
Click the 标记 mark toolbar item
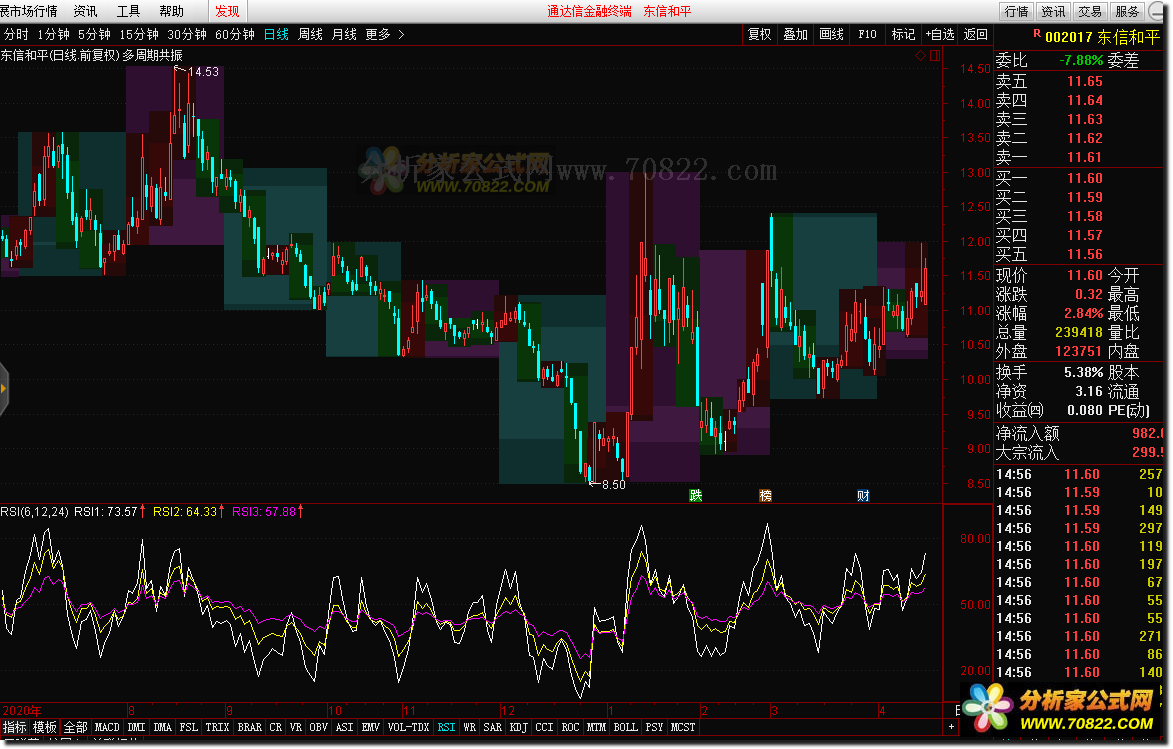tap(903, 34)
